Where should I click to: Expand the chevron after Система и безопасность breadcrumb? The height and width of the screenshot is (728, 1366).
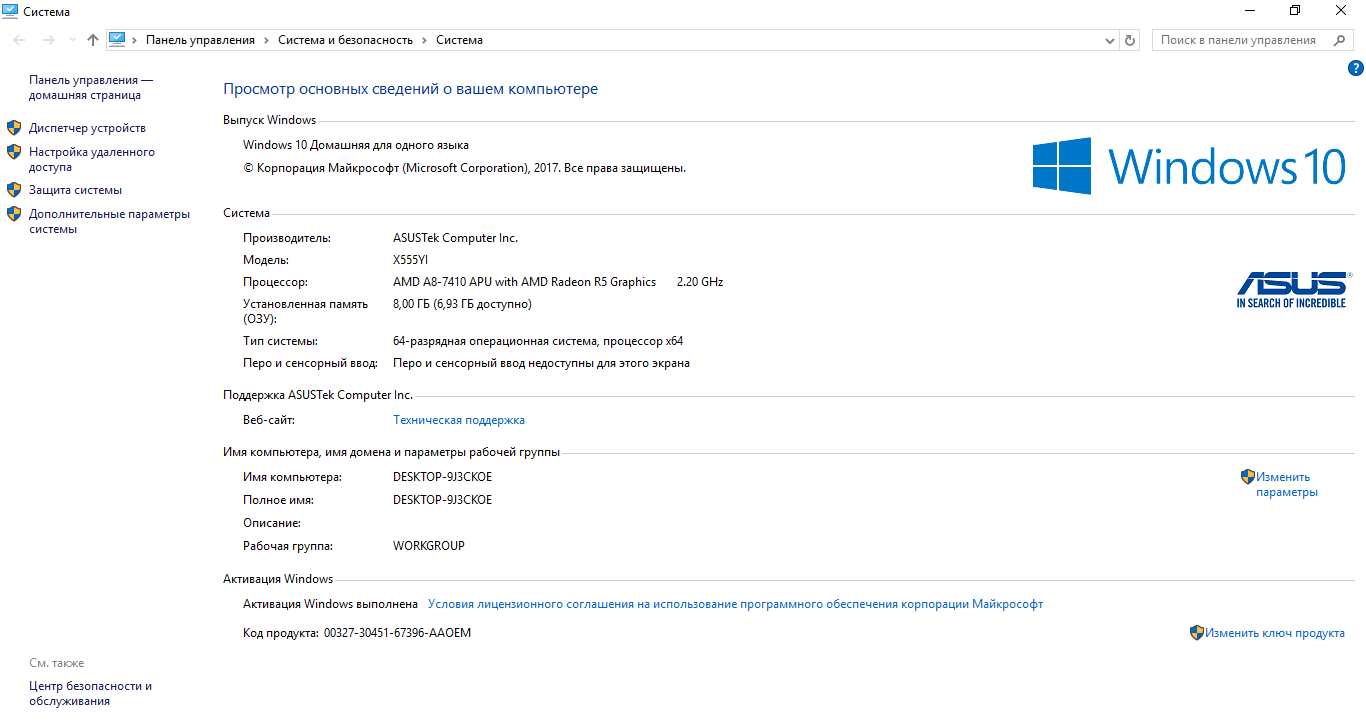coord(424,40)
